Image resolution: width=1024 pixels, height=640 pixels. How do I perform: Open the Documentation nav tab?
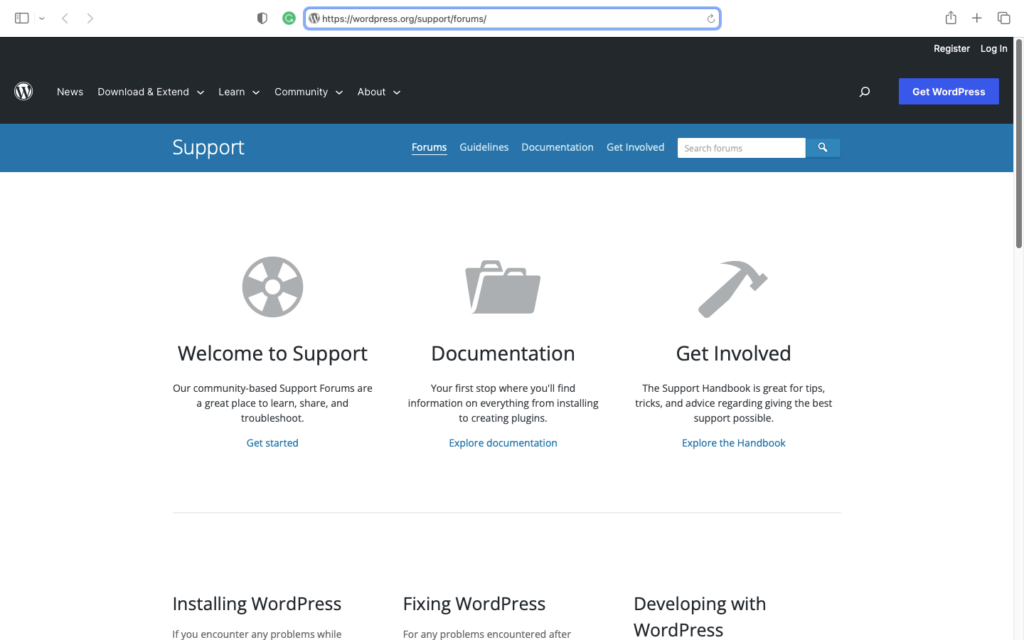(557, 148)
